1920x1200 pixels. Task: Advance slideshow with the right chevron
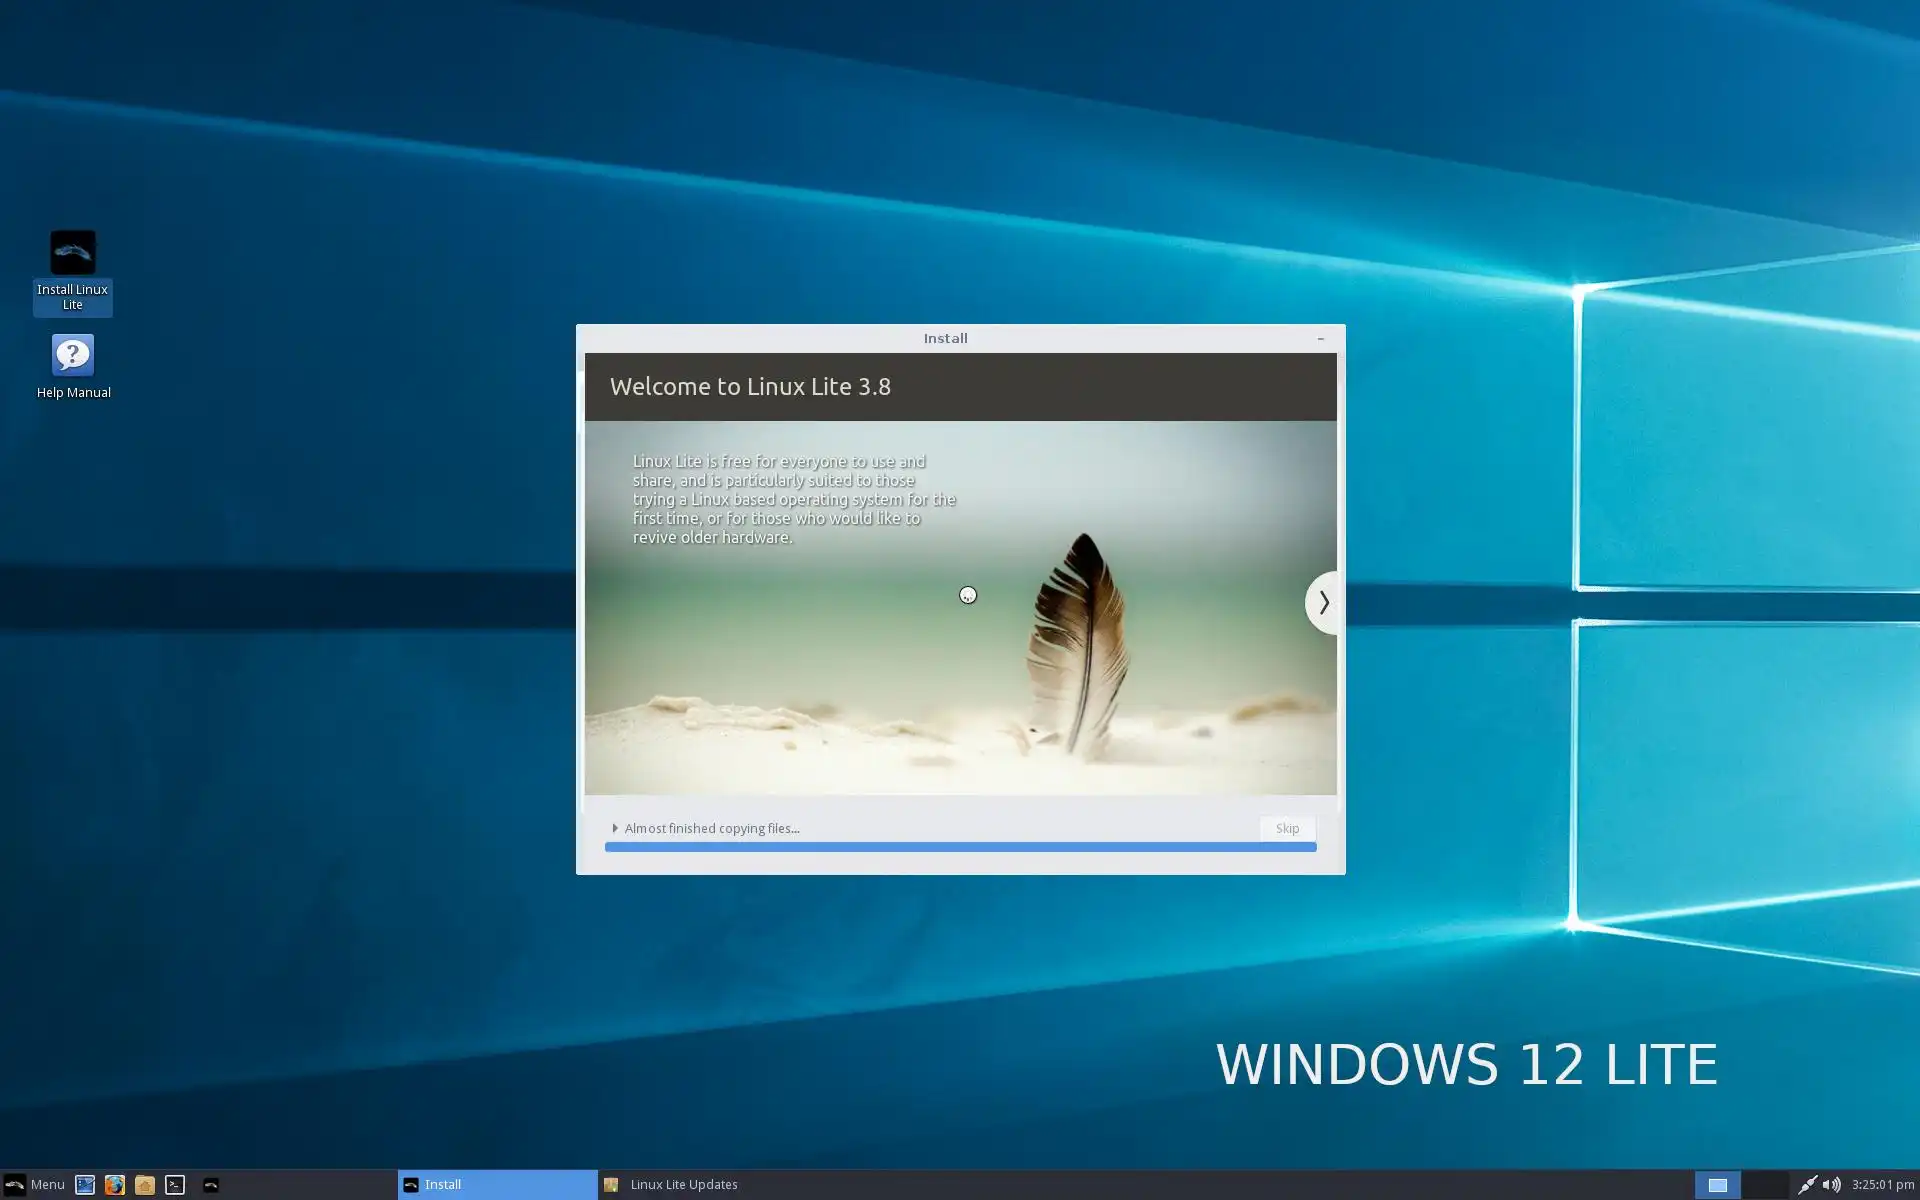click(1323, 603)
